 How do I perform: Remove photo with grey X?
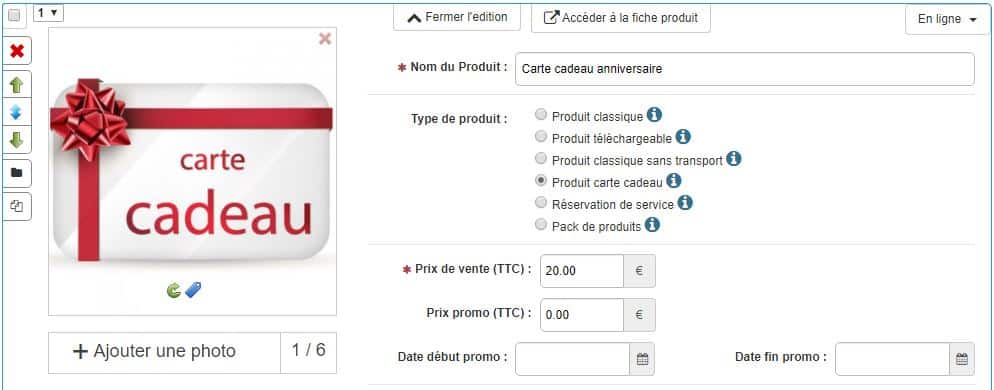coord(325,39)
